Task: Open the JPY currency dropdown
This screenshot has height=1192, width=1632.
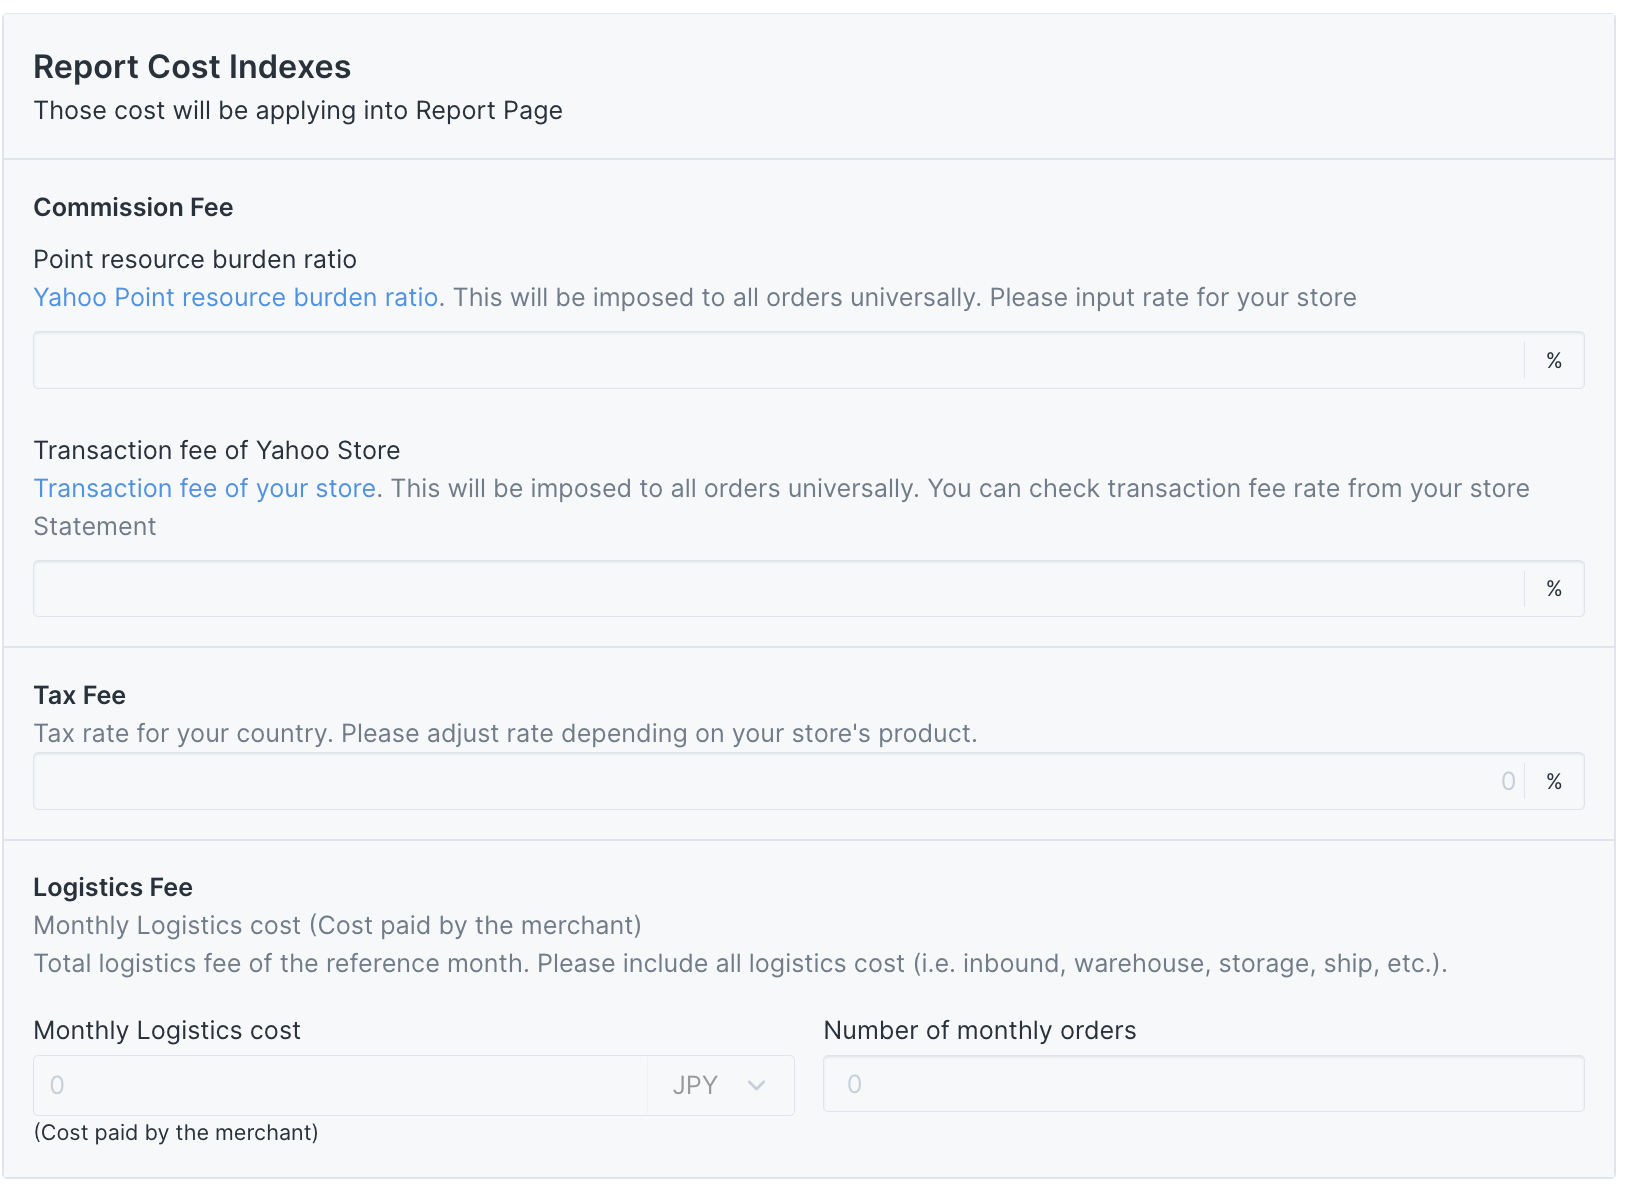Action: [720, 1086]
